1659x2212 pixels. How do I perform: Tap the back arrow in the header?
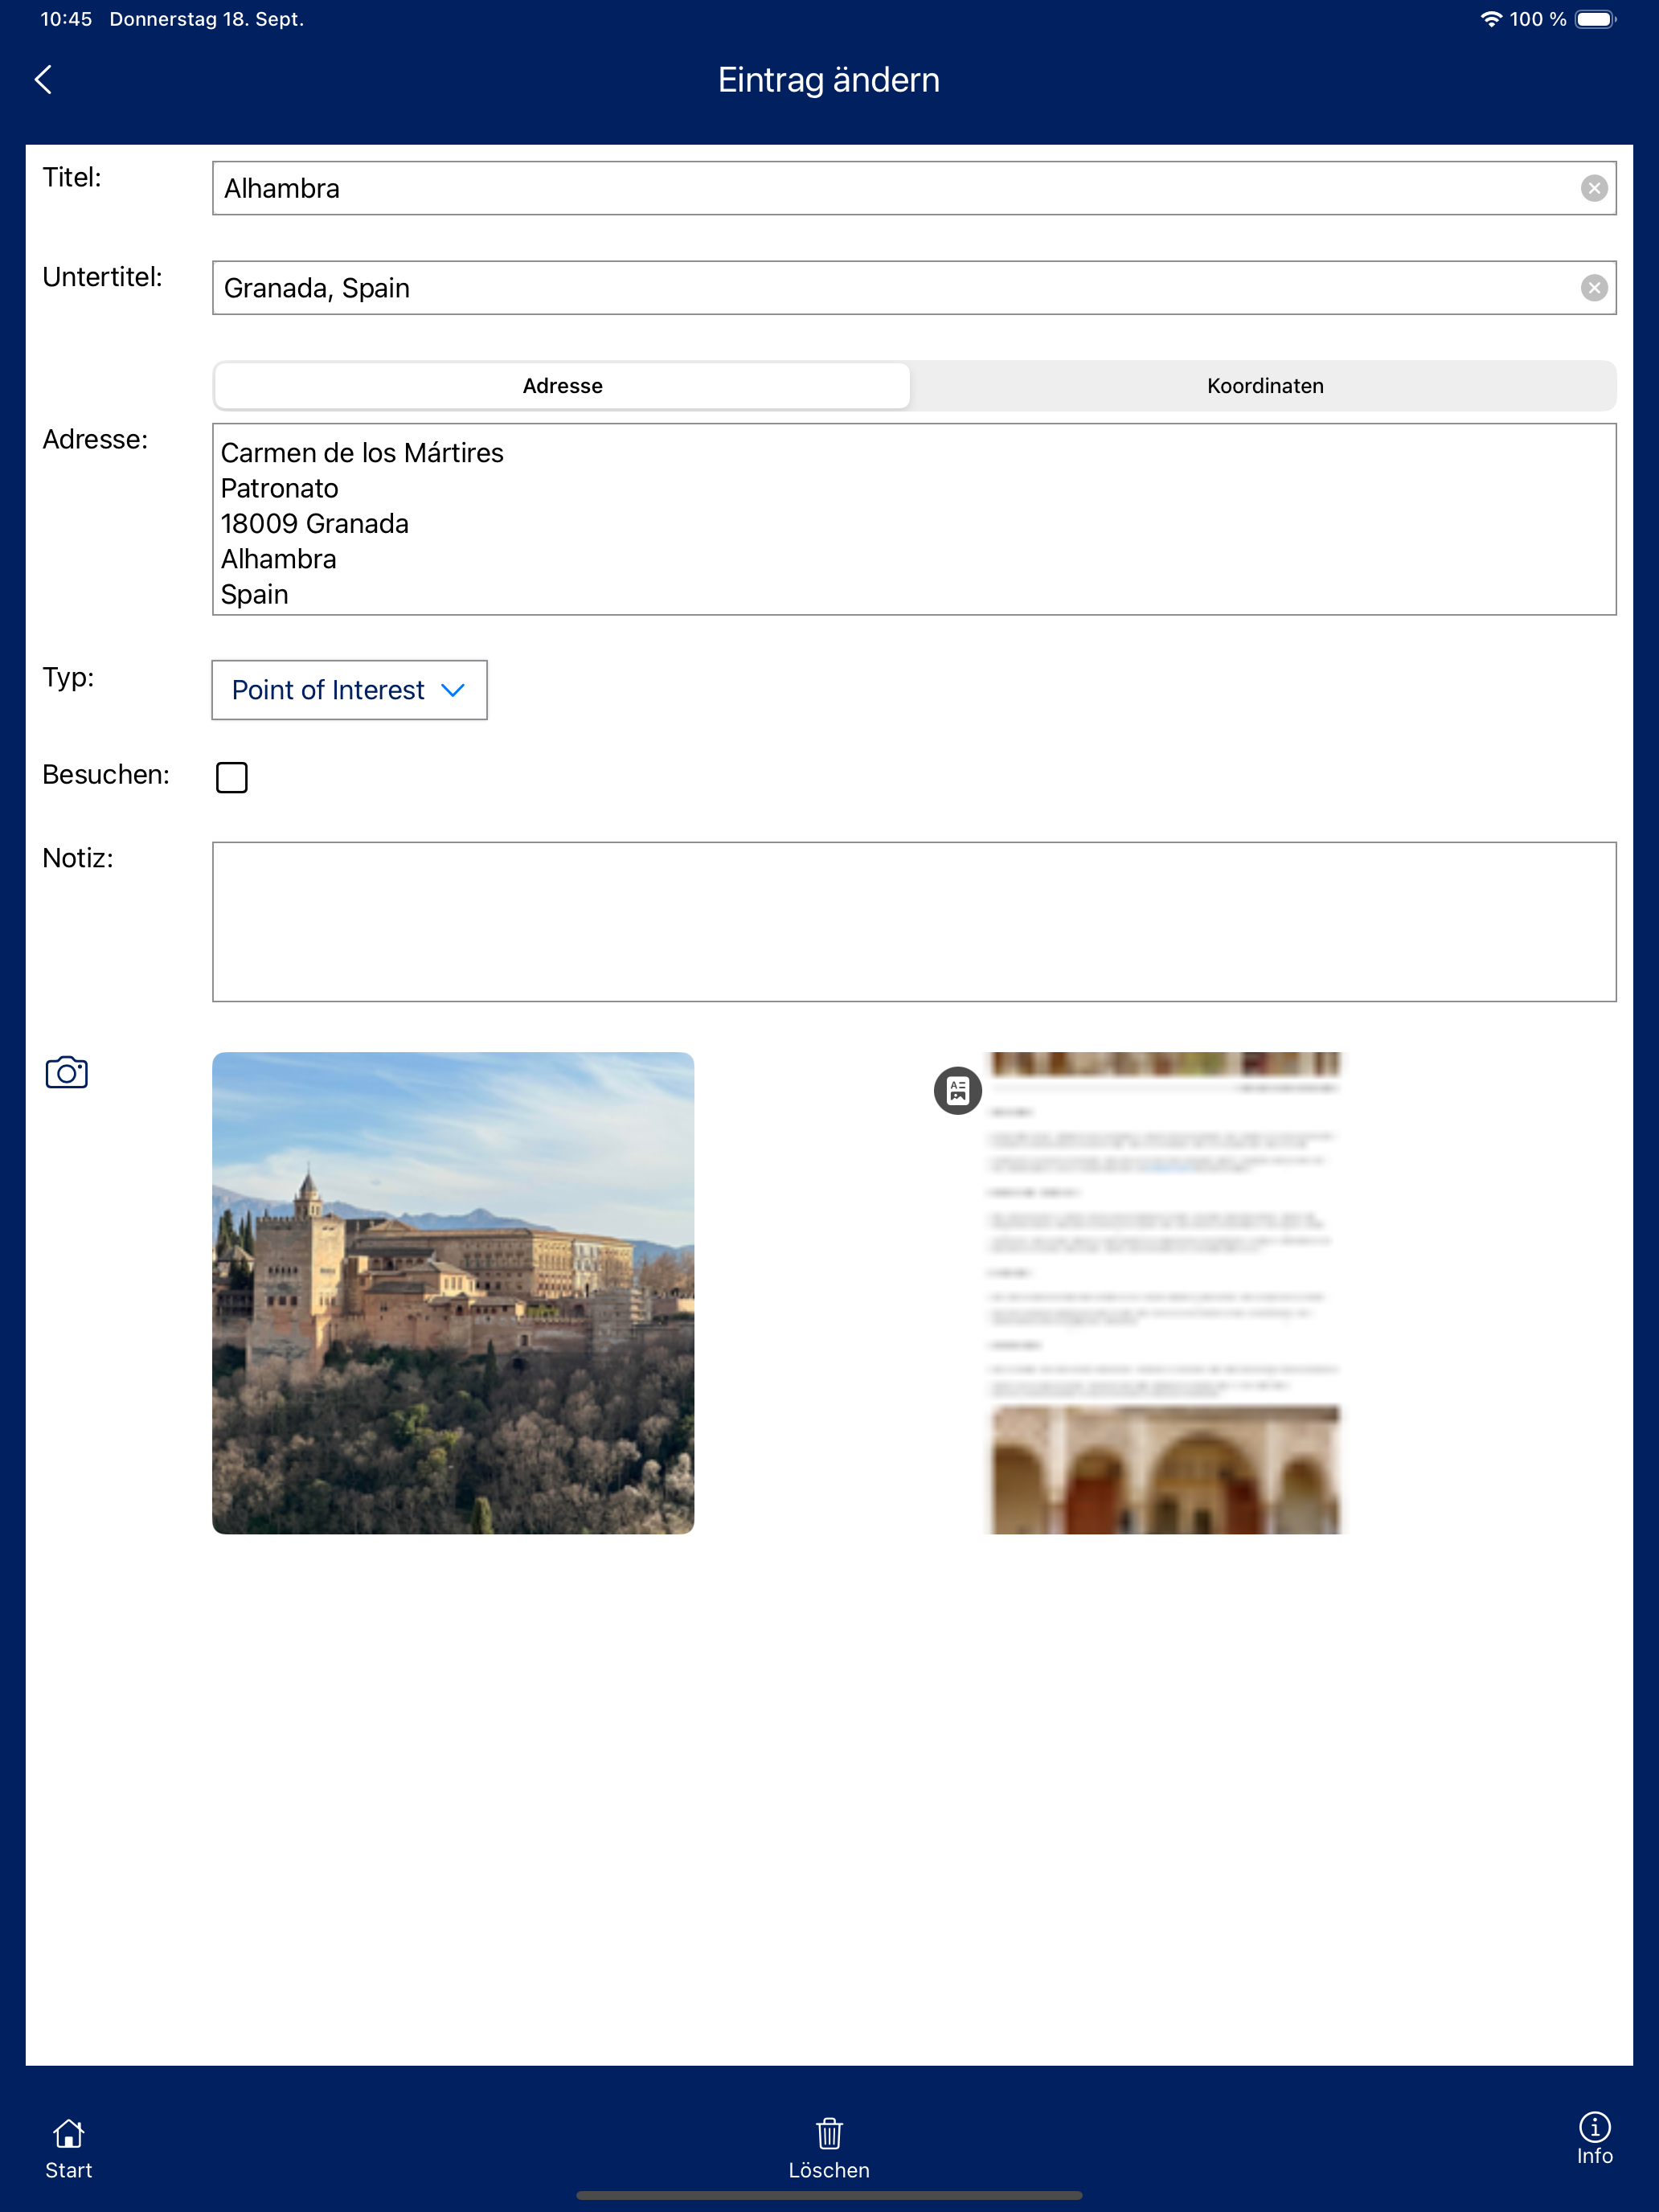(x=43, y=80)
